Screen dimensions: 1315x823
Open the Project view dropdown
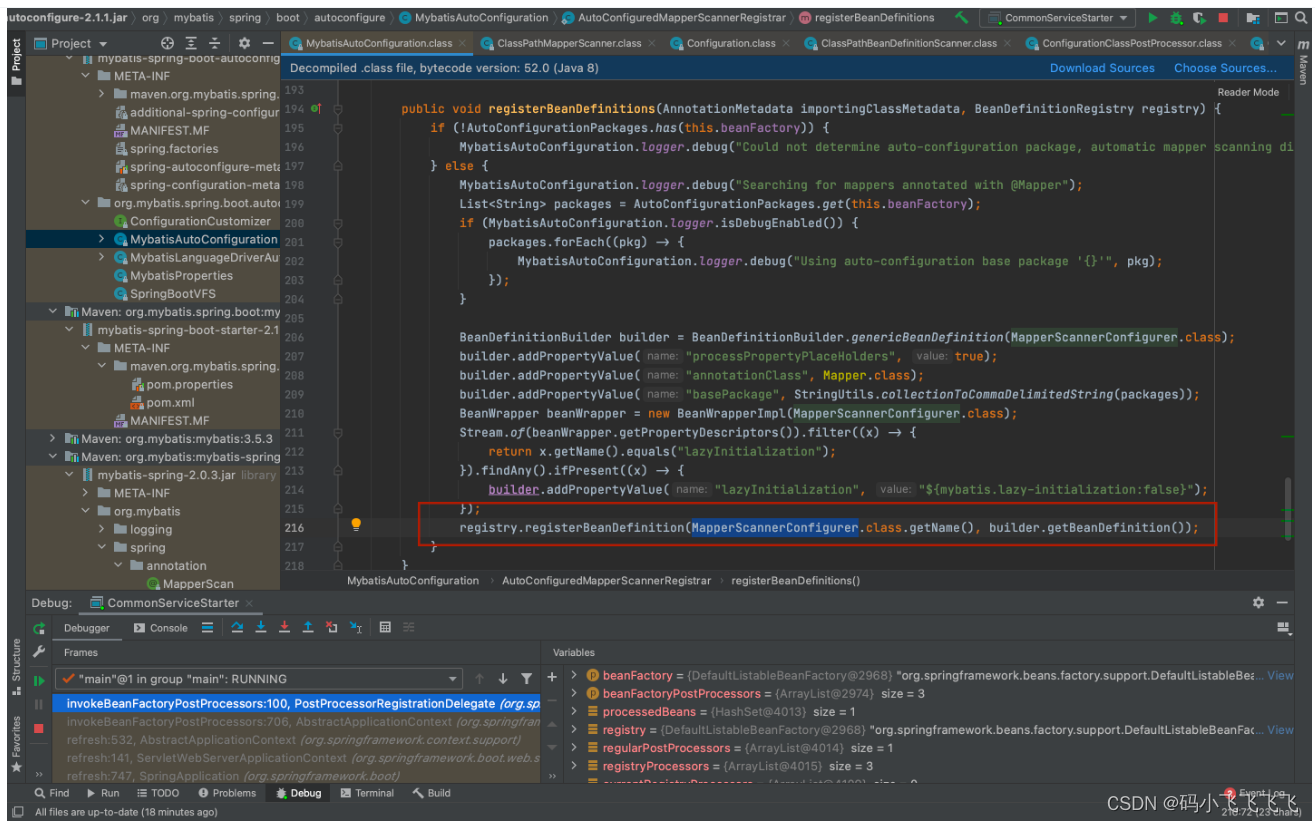71,43
